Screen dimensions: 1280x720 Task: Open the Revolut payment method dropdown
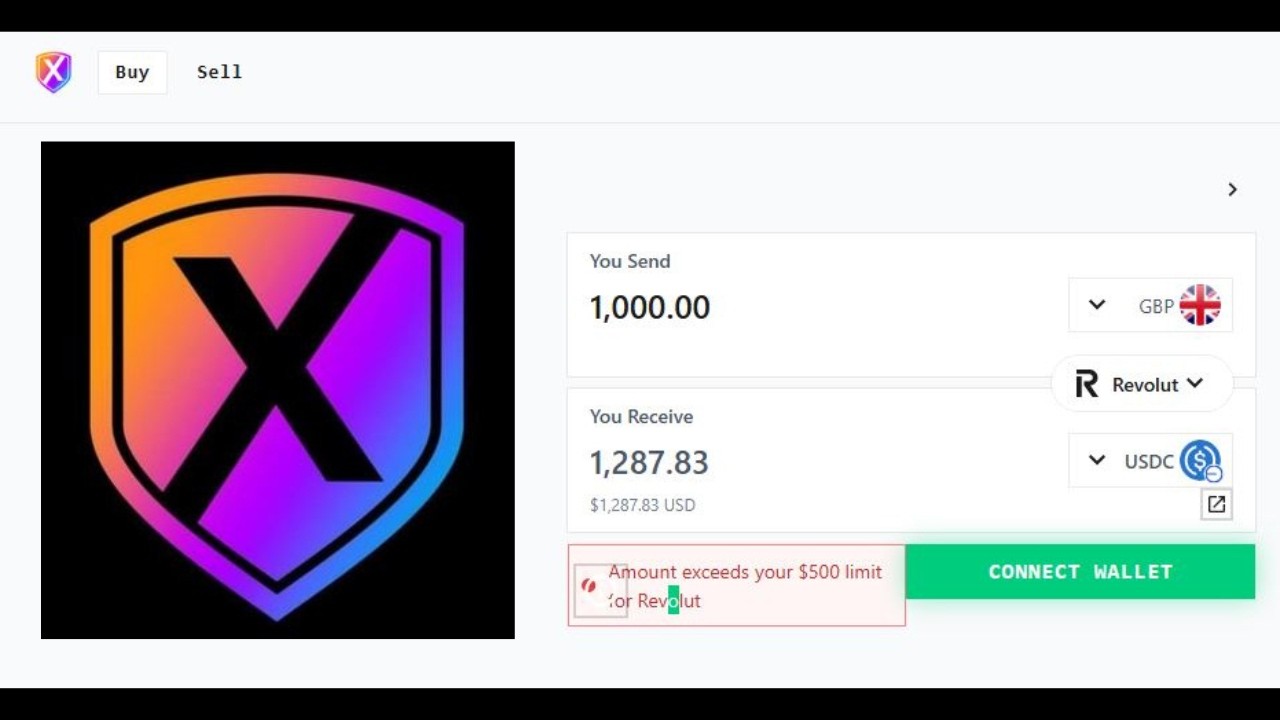(x=1142, y=384)
